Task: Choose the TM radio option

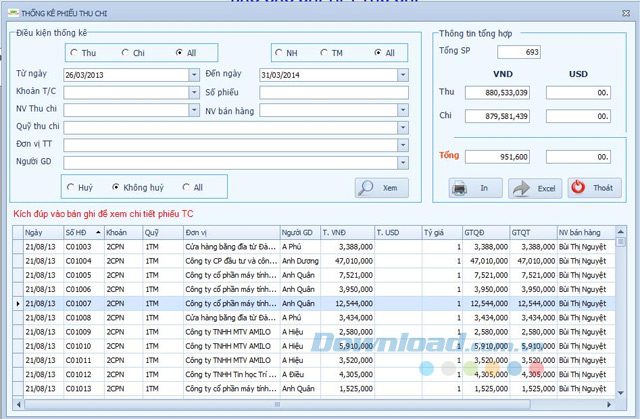Action: tap(330, 52)
